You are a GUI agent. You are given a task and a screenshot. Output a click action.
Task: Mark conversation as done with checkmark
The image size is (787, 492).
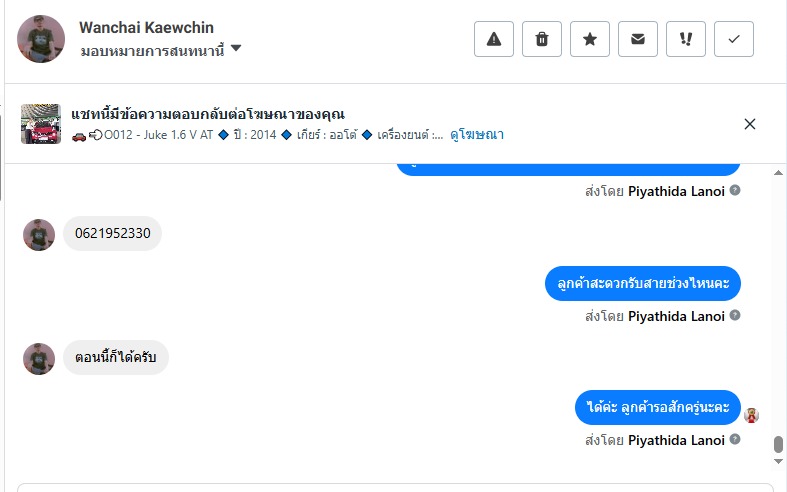(x=734, y=39)
